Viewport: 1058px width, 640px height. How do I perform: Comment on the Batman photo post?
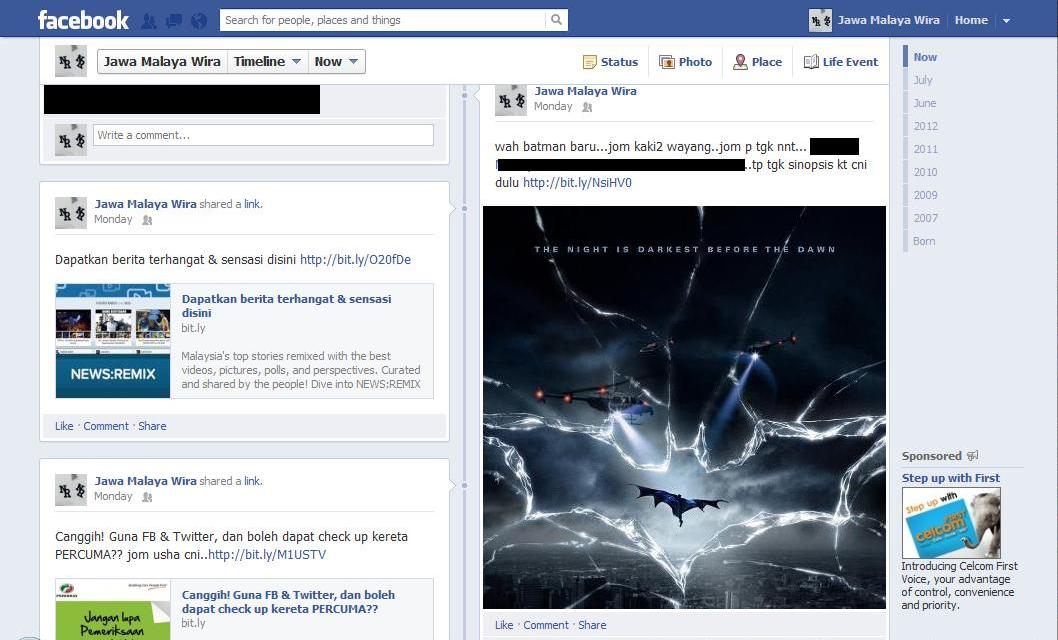tap(546, 625)
